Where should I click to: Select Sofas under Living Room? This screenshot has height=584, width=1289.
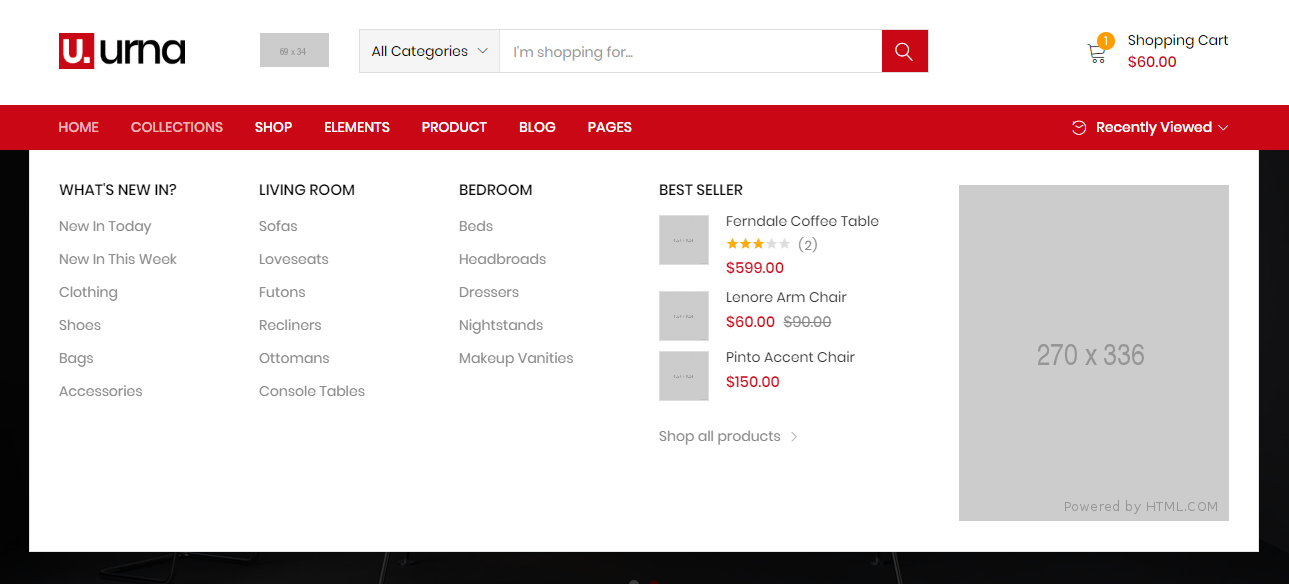[x=278, y=226]
